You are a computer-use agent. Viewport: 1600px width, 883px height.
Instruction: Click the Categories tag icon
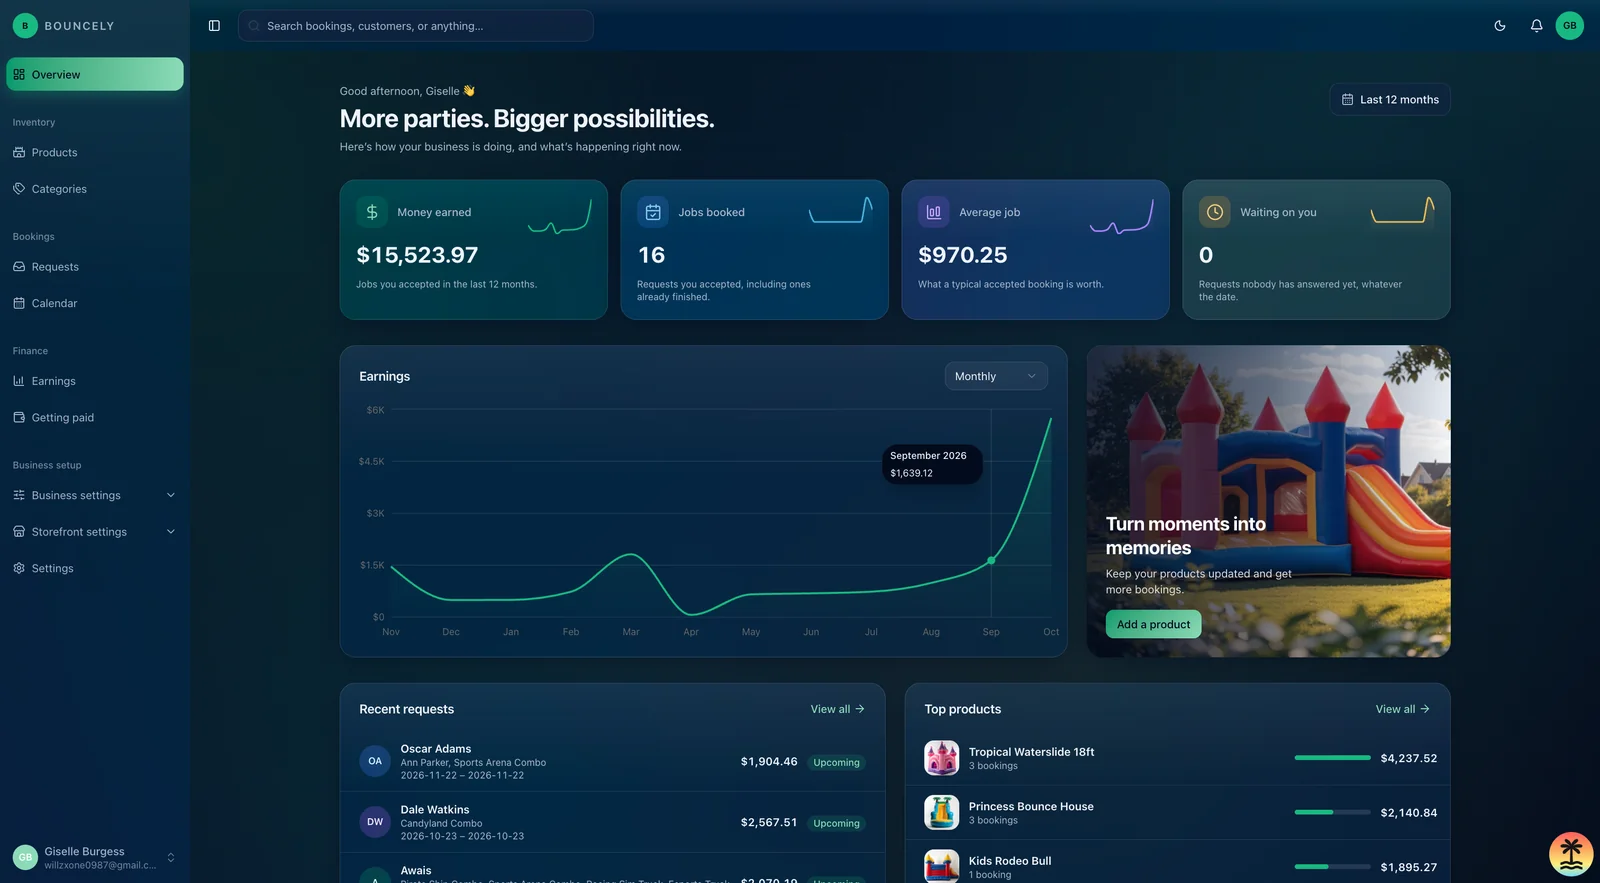[x=19, y=188]
